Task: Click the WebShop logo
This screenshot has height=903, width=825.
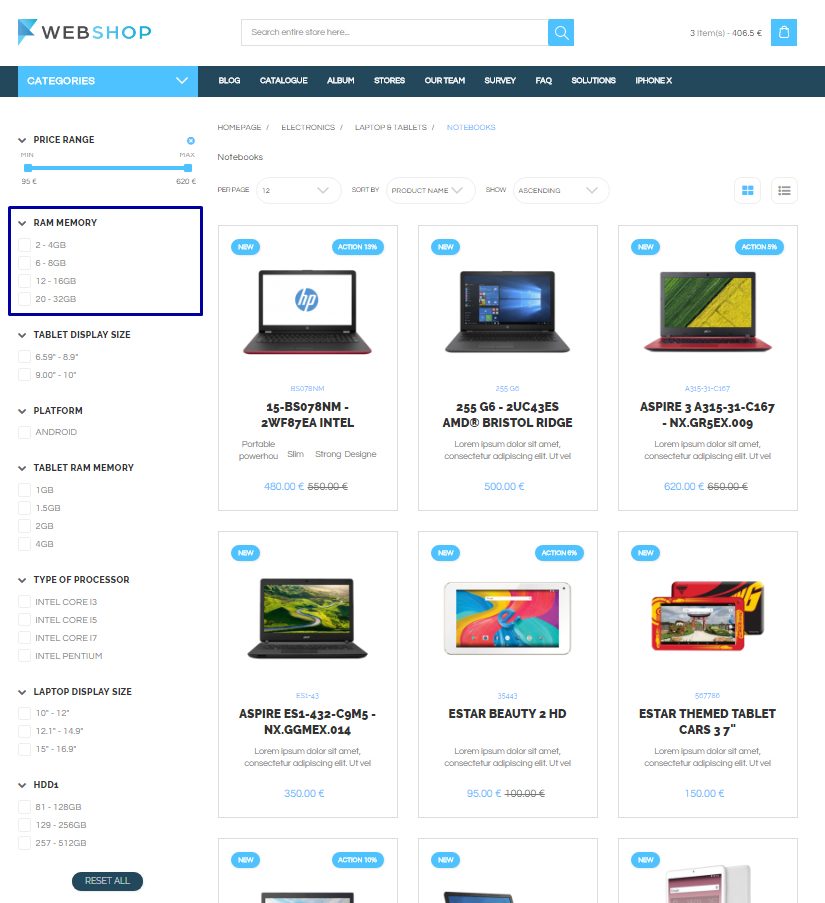Action: [x=85, y=32]
